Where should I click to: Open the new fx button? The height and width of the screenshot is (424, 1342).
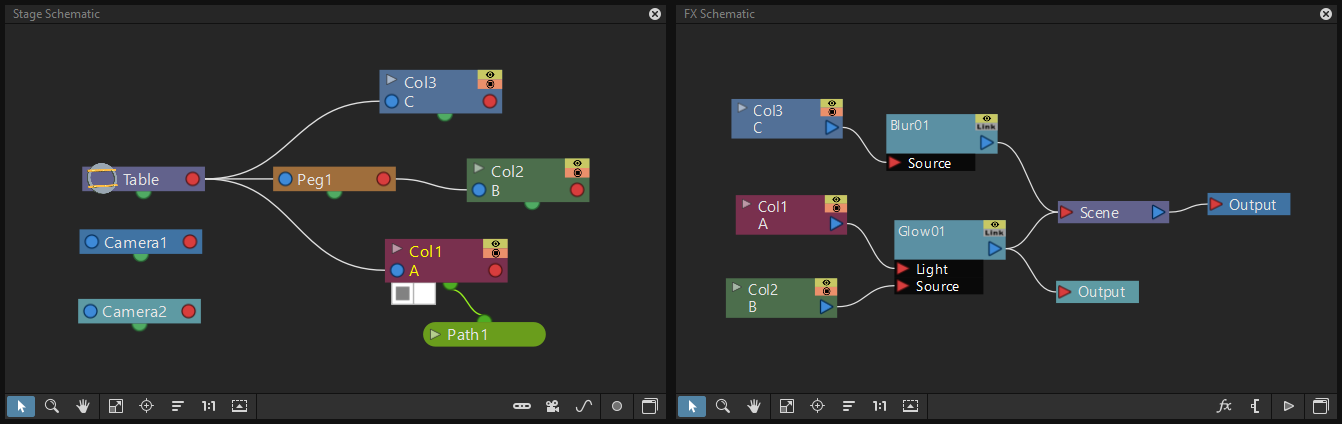point(1224,406)
